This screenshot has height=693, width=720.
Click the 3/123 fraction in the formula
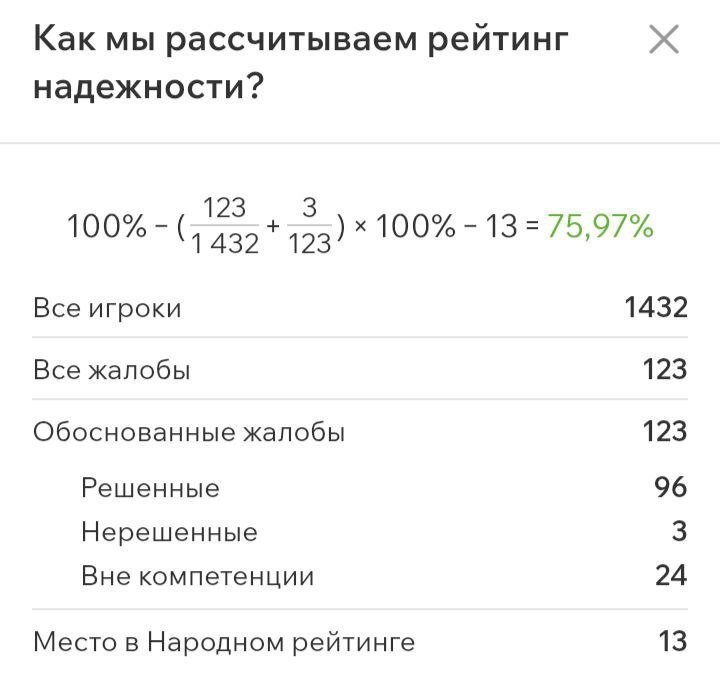pyautogui.click(x=309, y=227)
